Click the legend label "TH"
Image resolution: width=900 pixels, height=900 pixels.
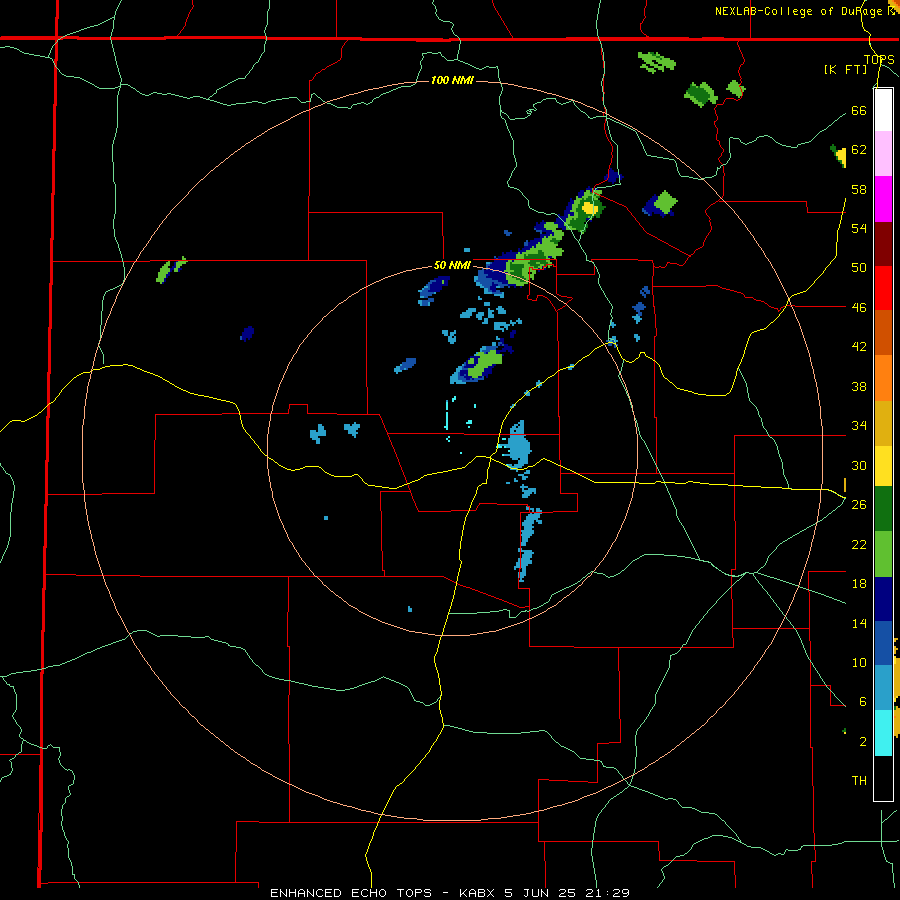point(859,781)
